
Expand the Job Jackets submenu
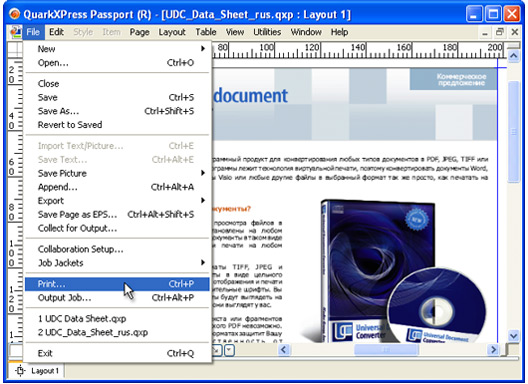pos(117,263)
